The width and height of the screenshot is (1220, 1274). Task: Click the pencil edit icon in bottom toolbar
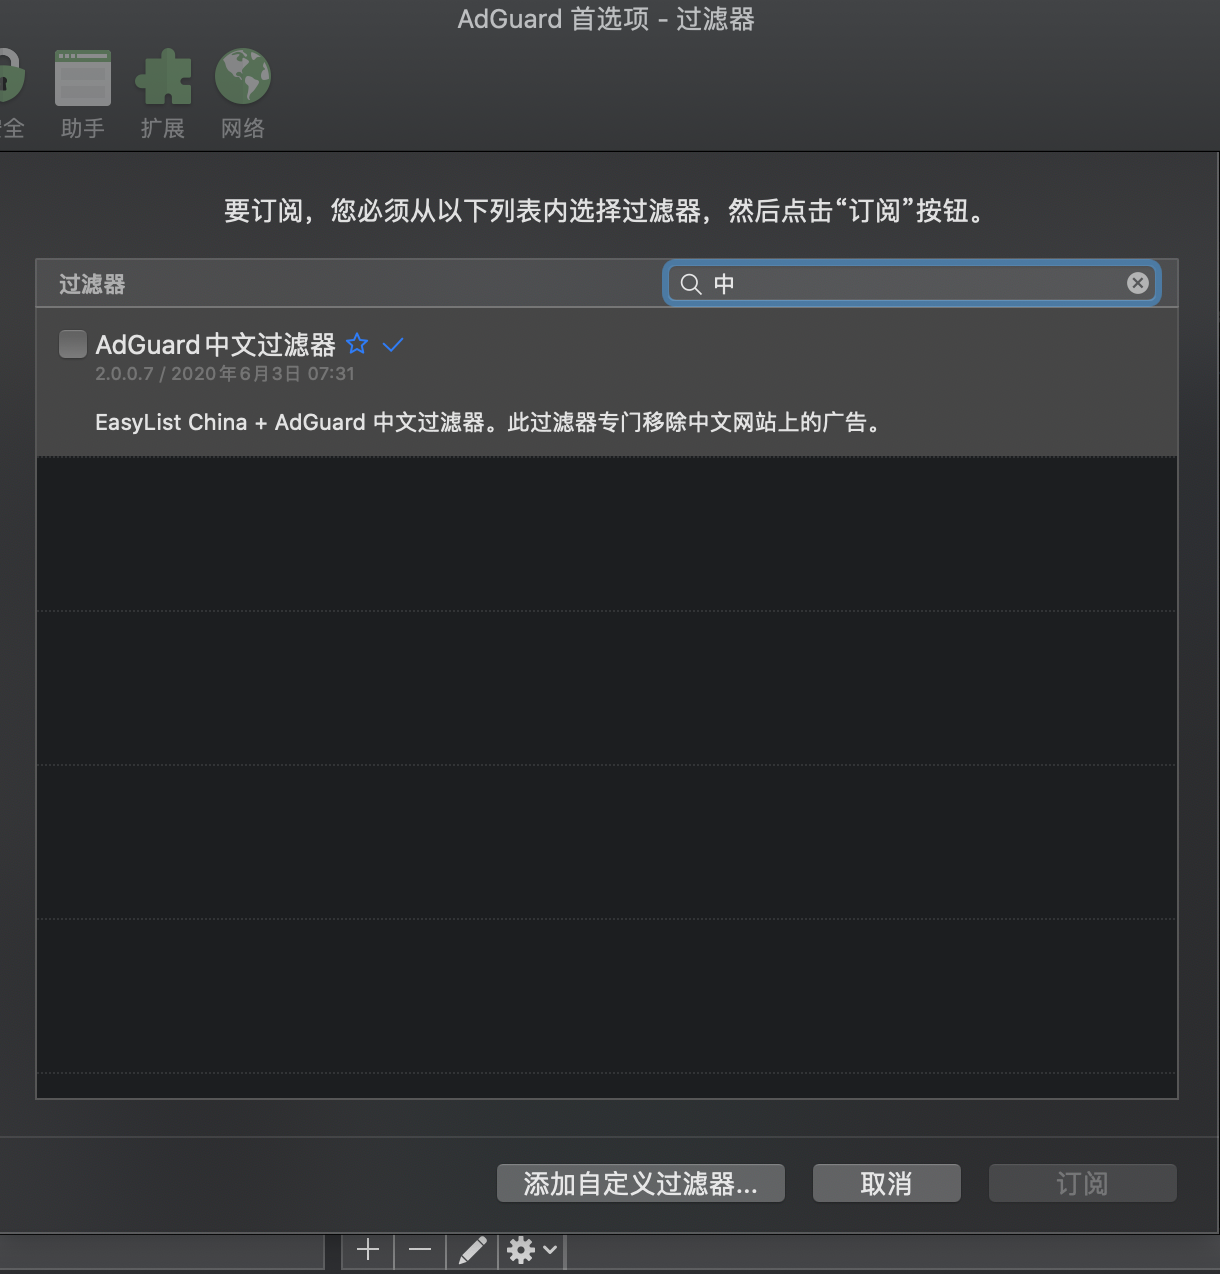(x=472, y=1250)
